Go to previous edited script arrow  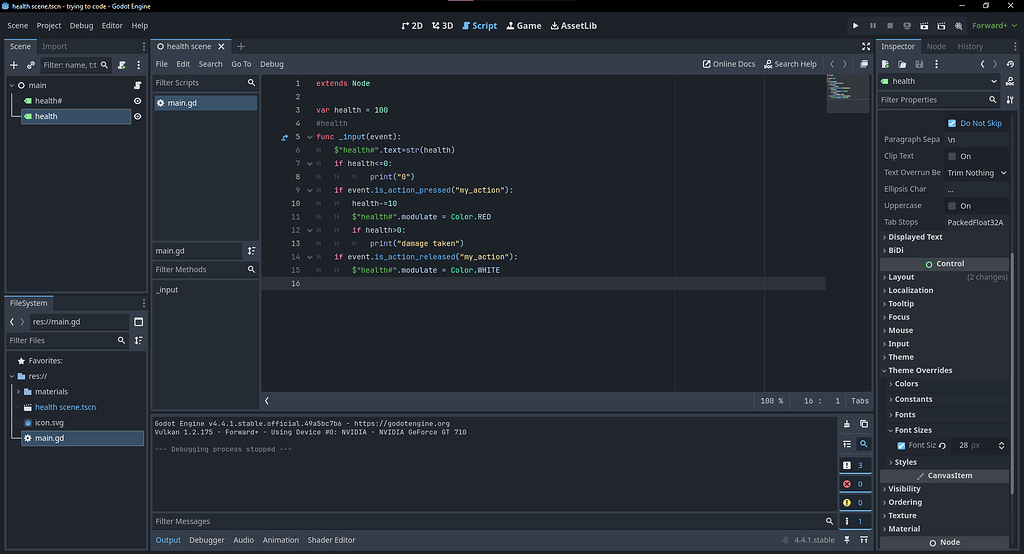(x=832, y=64)
